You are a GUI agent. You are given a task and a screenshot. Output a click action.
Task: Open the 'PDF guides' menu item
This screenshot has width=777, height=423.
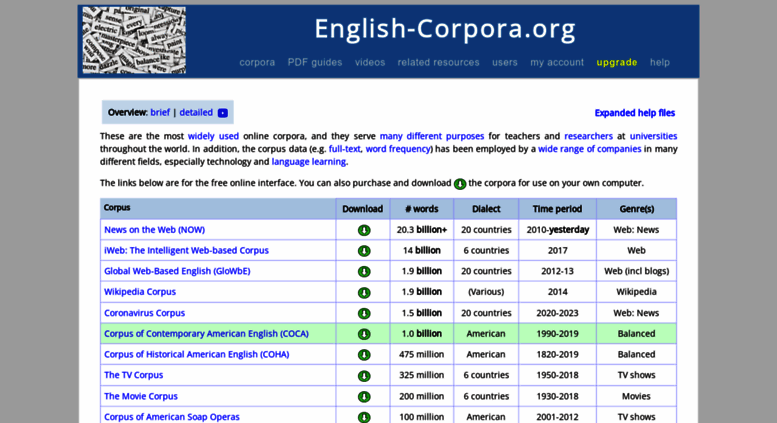[x=315, y=62]
